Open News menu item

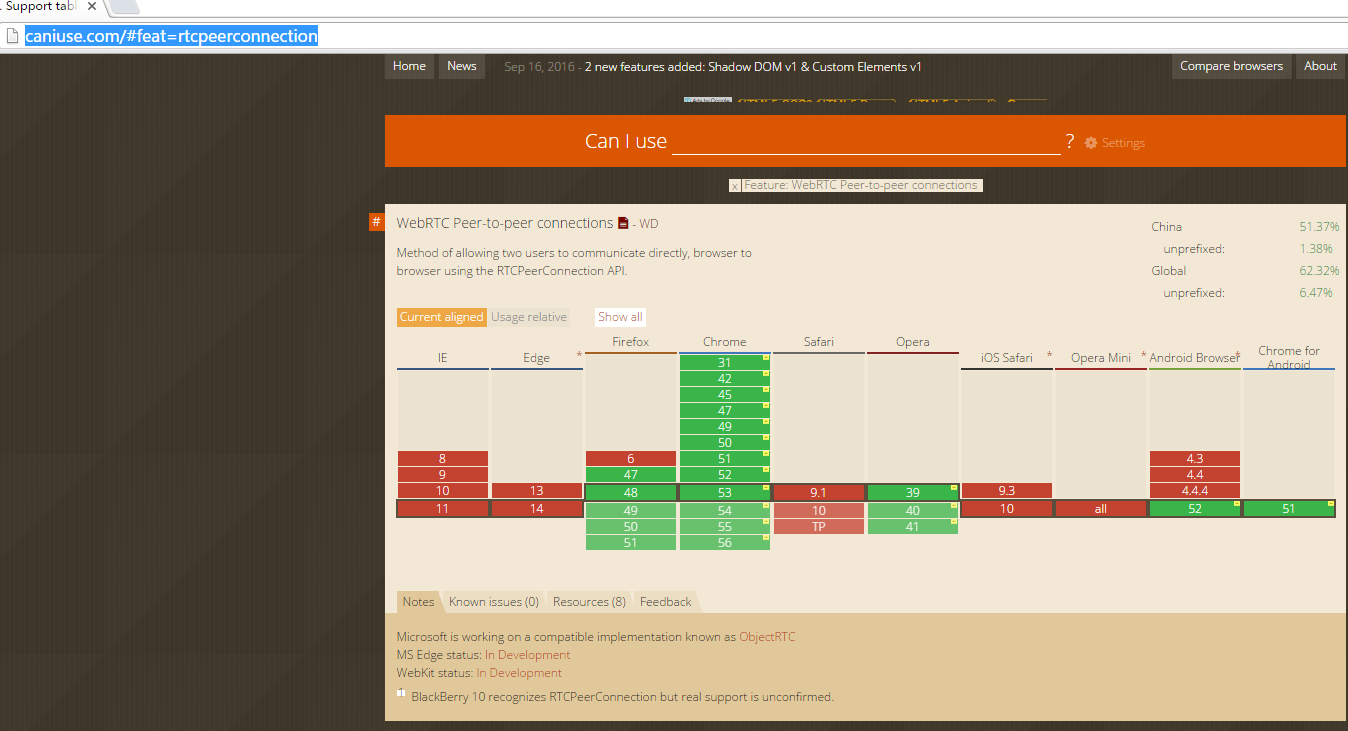point(462,66)
